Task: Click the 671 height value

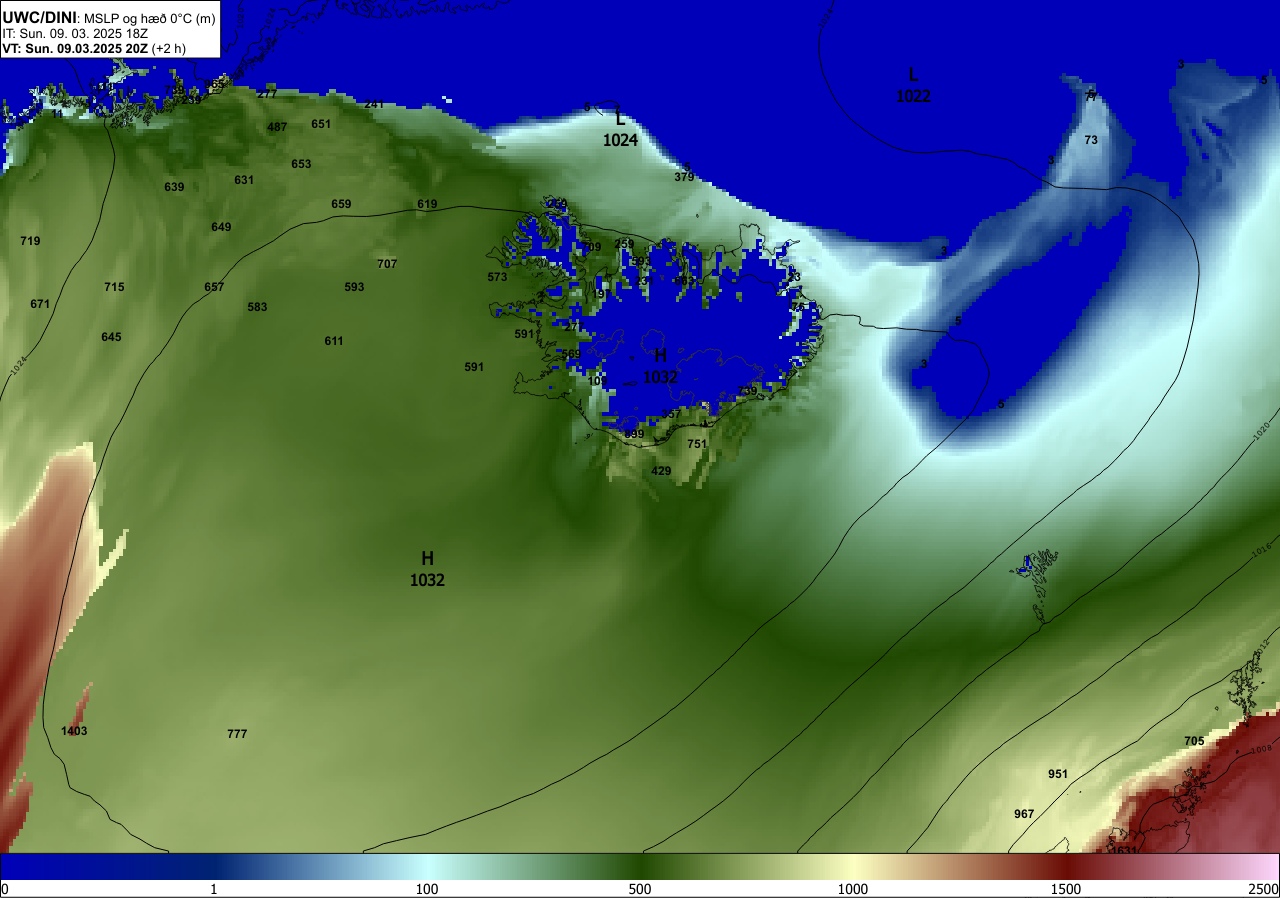Action: [40, 304]
